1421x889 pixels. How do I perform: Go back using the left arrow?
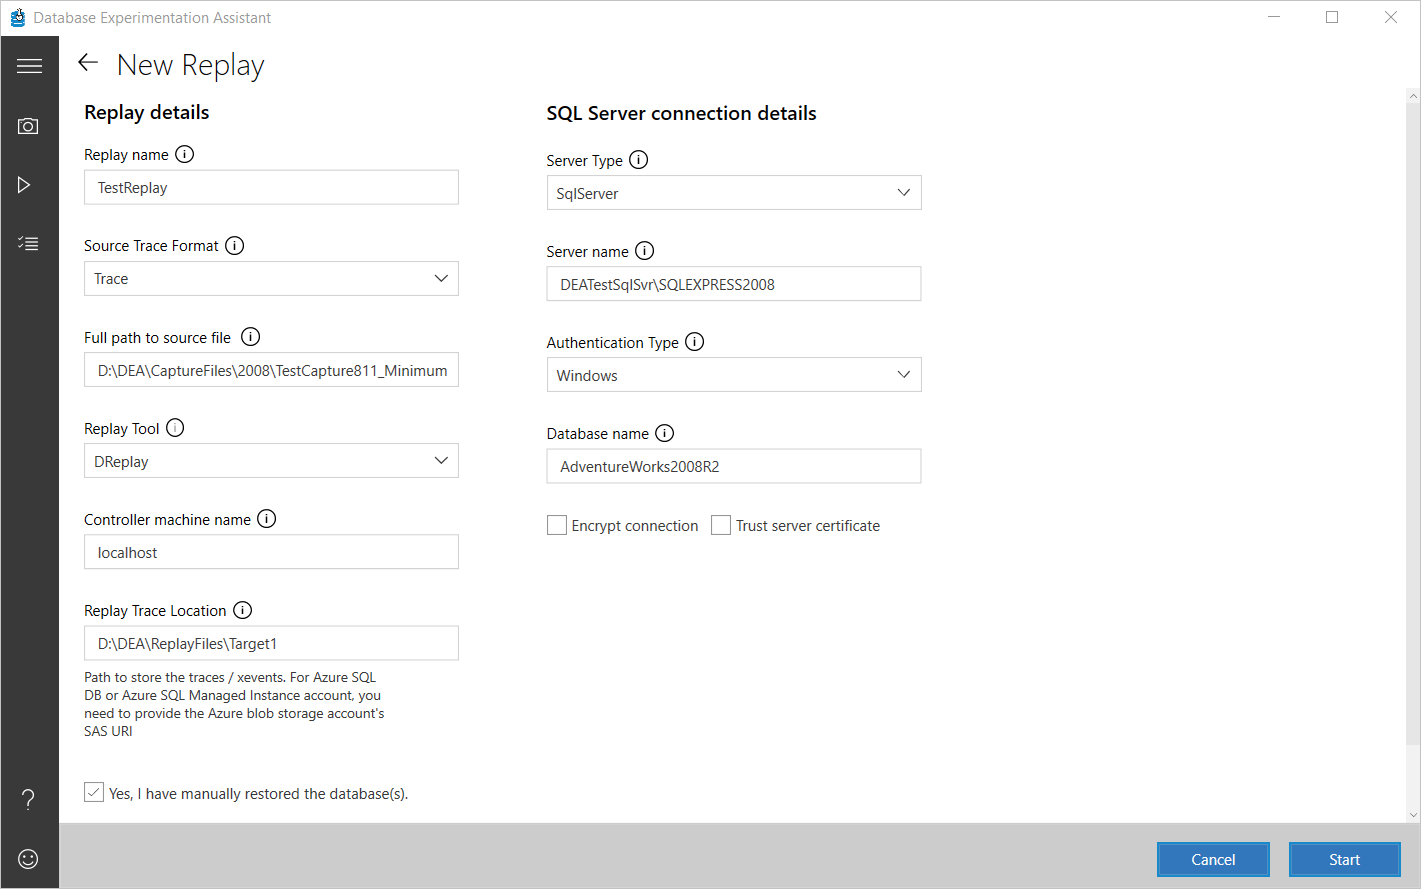tap(88, 63)
